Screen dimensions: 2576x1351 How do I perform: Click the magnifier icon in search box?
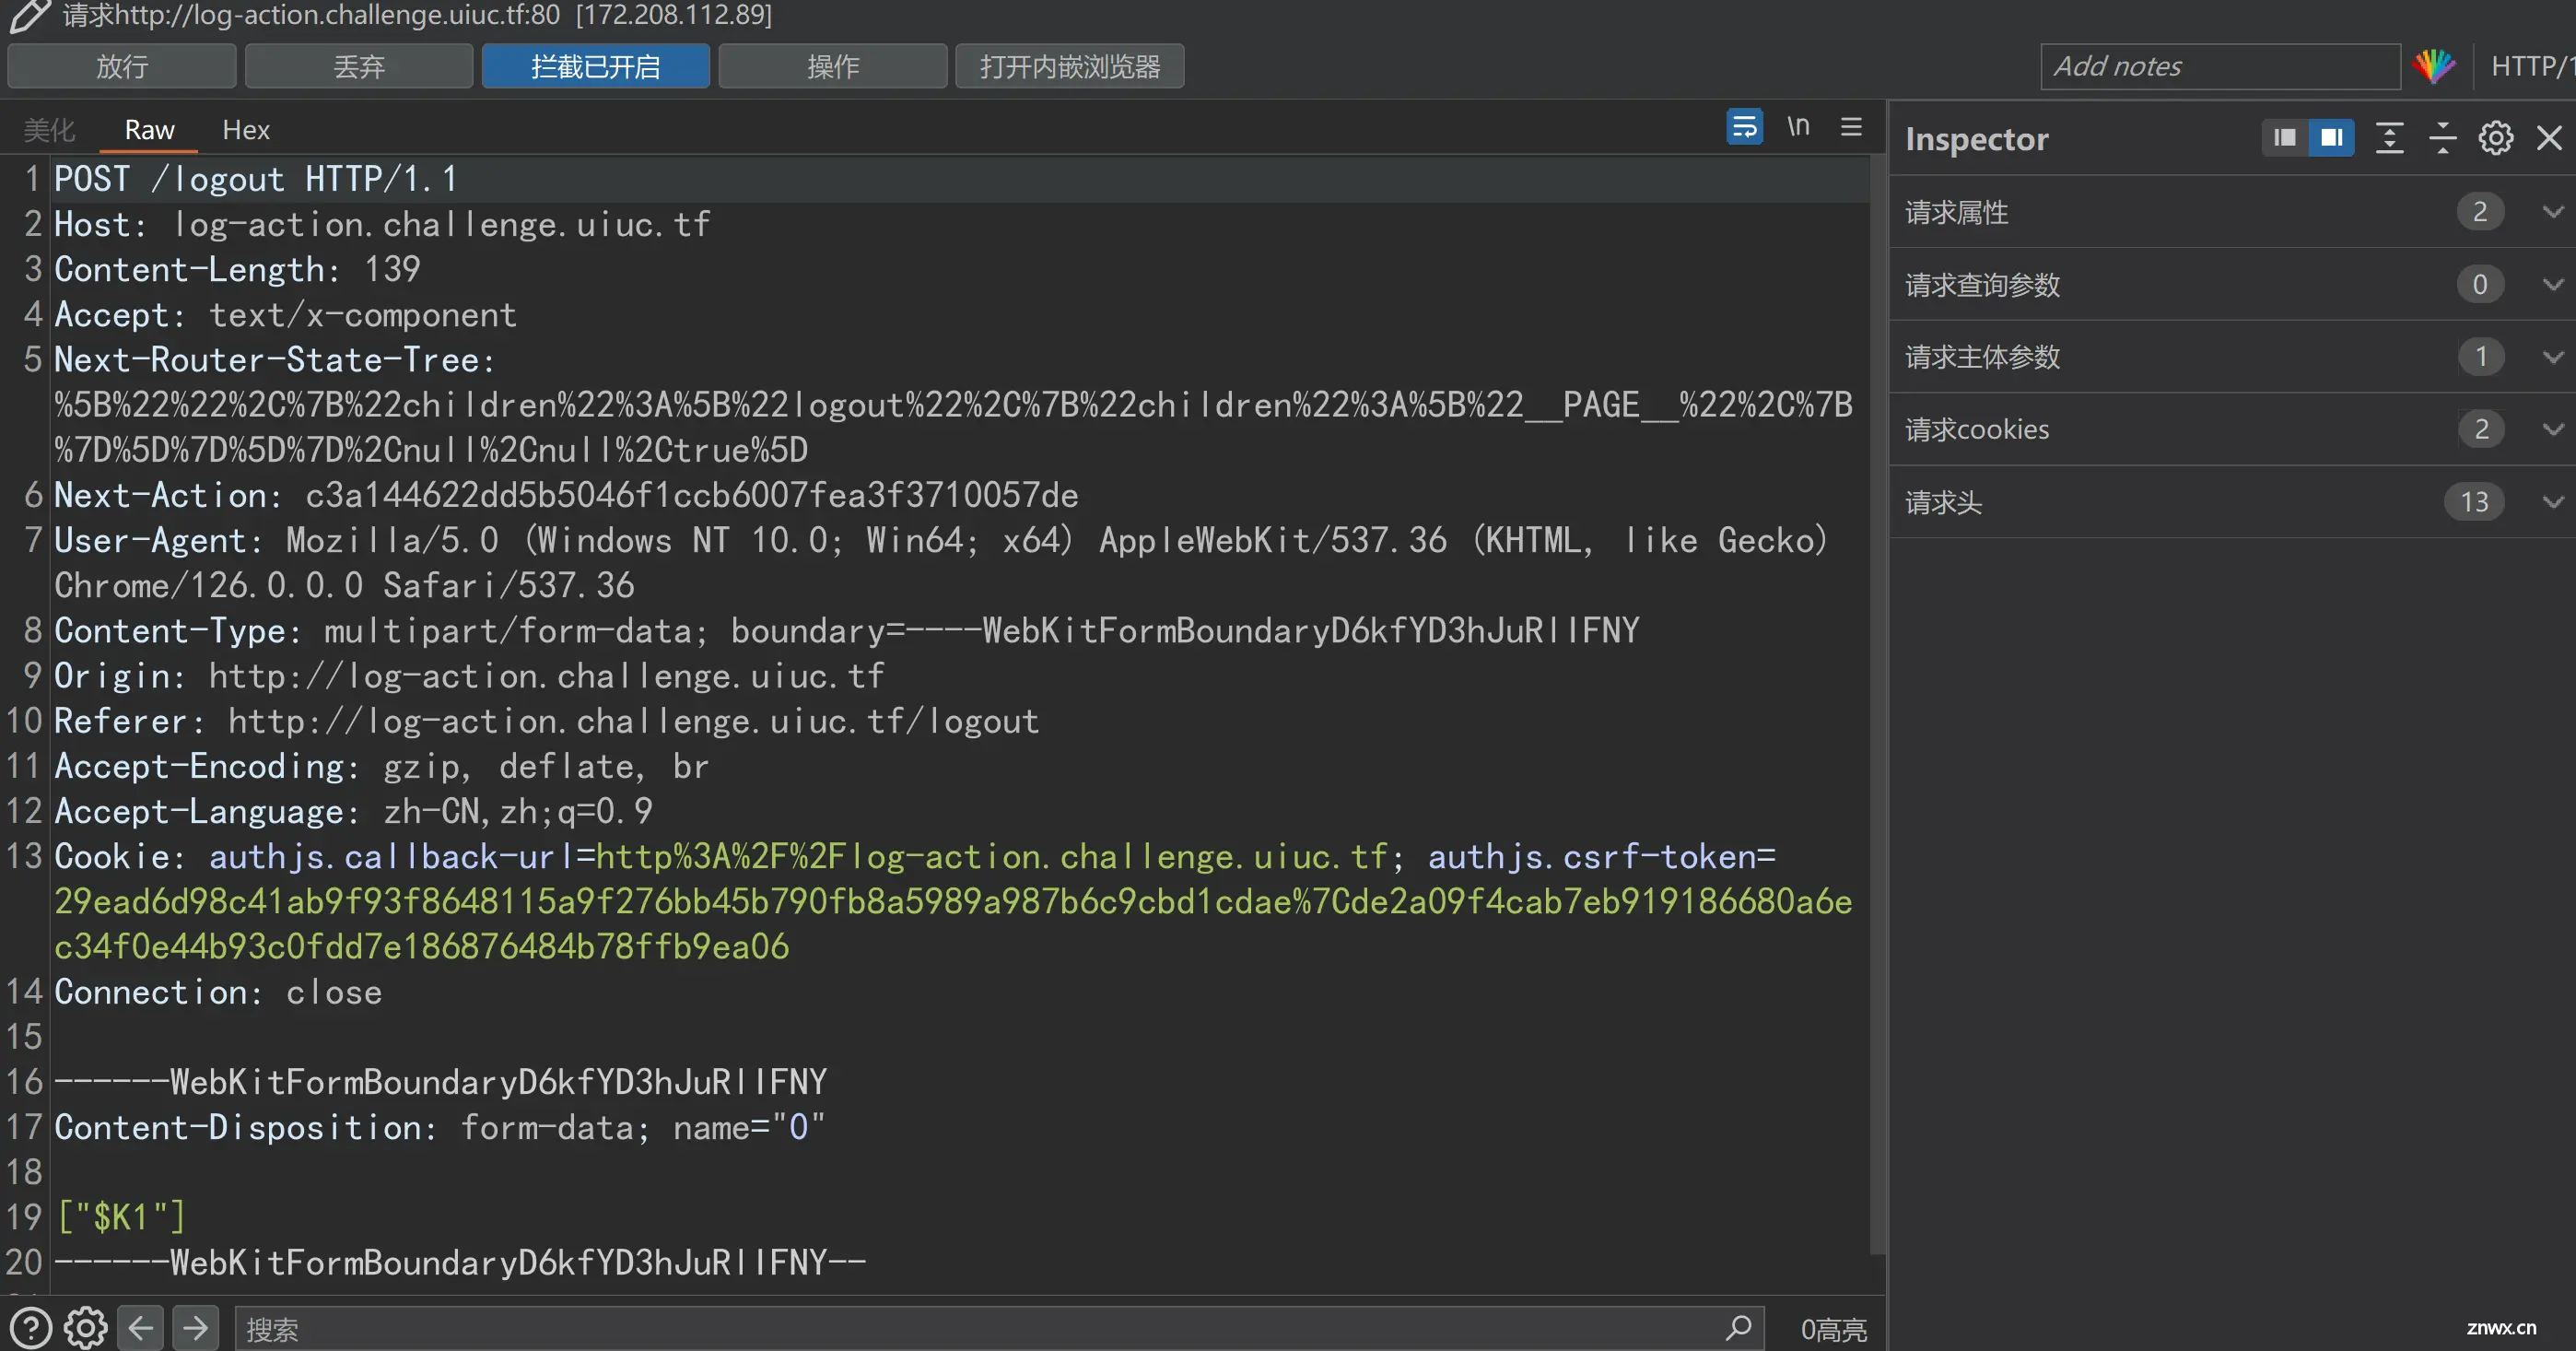(x=1738, y=1328)
